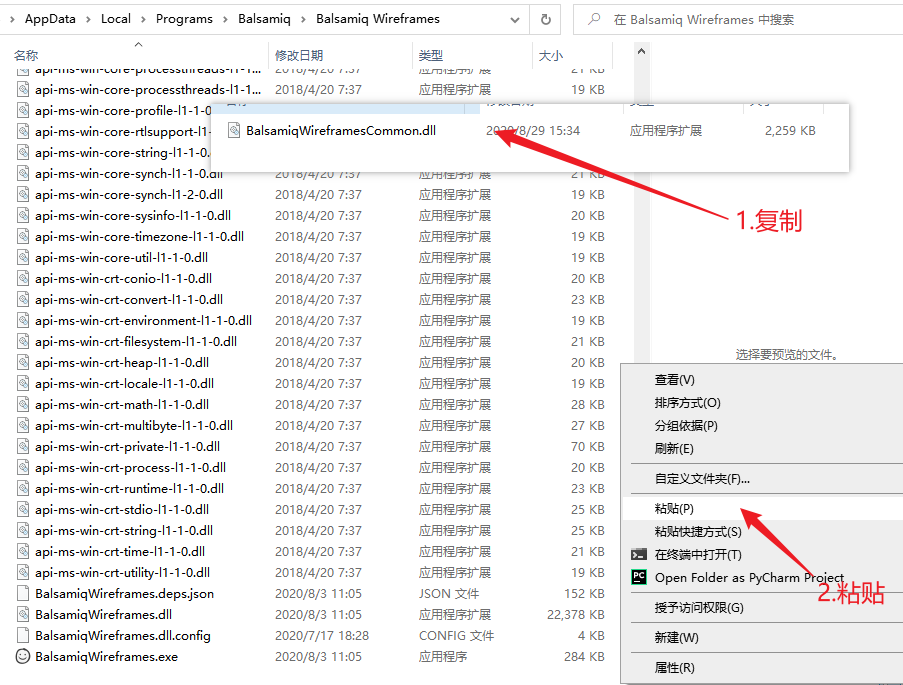
Task: Expand the chevron after Local
Action: pos(143,20)
